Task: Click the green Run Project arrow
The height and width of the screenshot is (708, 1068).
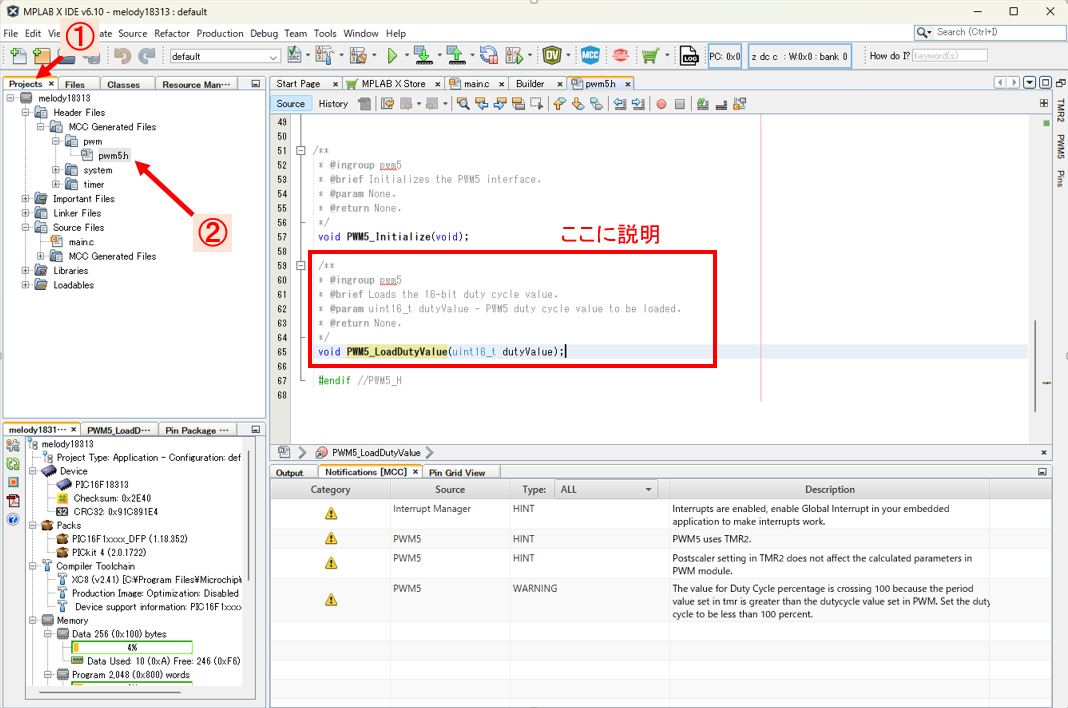Action: 392,56
